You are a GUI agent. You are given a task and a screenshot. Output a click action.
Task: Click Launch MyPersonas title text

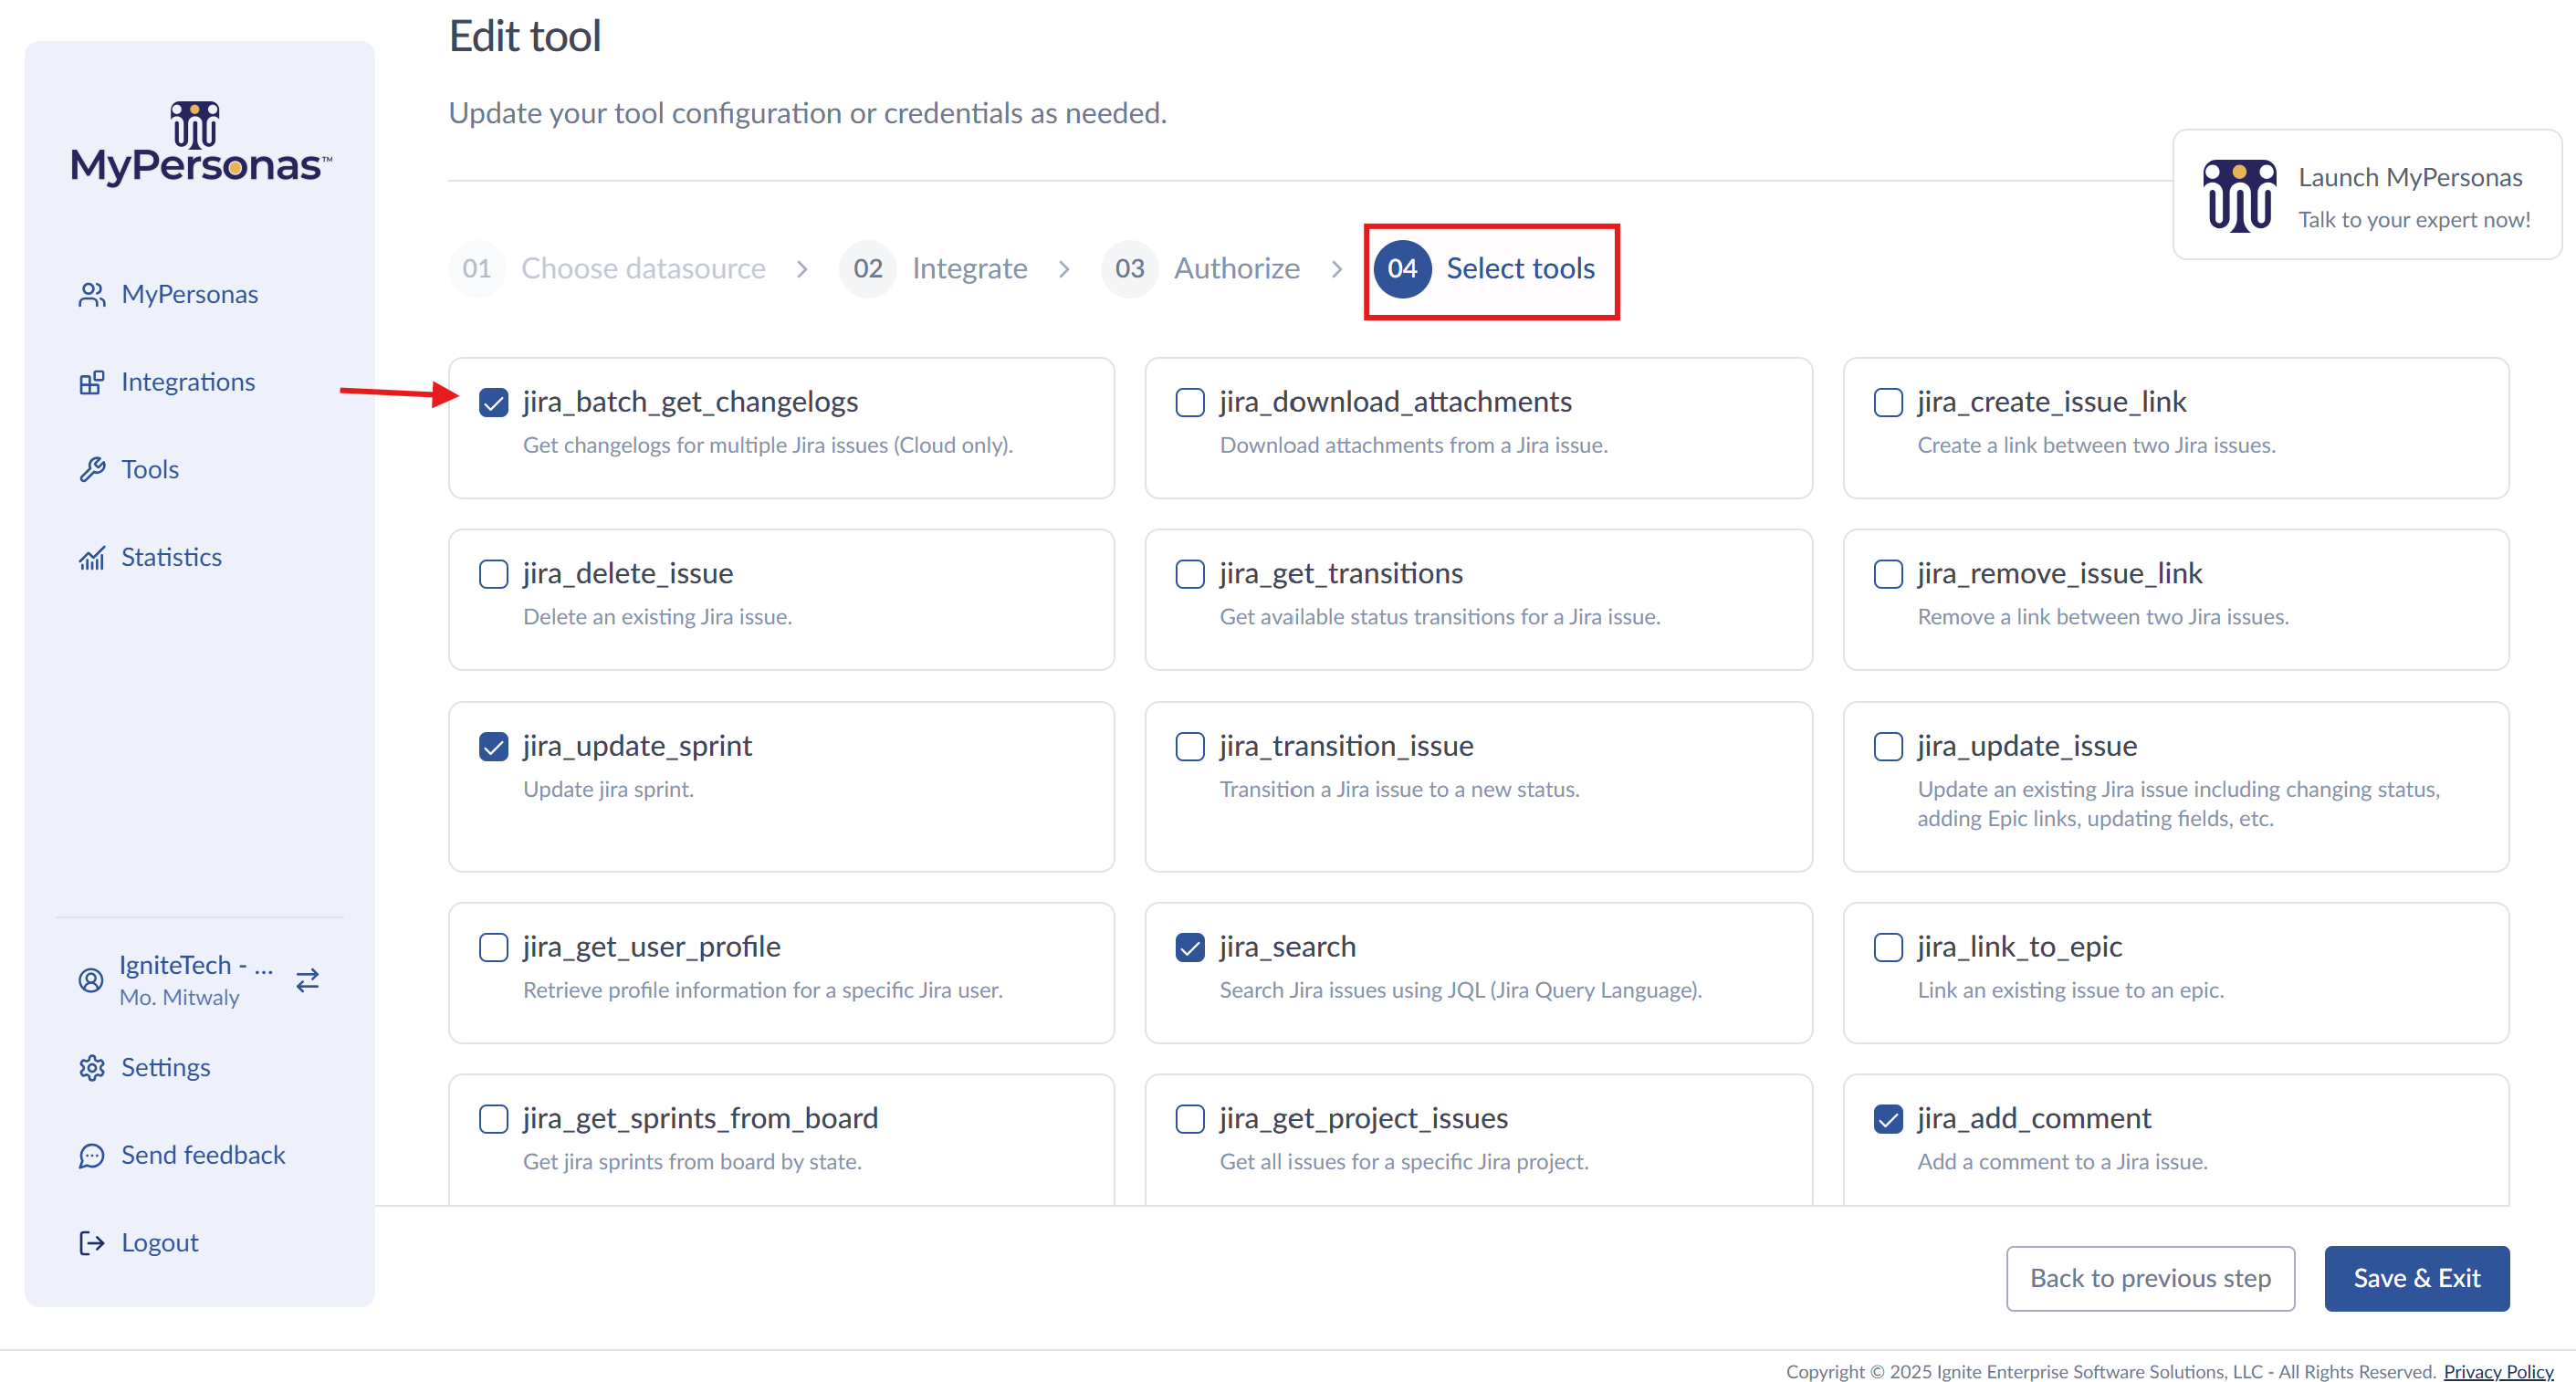click(2410, 177)
